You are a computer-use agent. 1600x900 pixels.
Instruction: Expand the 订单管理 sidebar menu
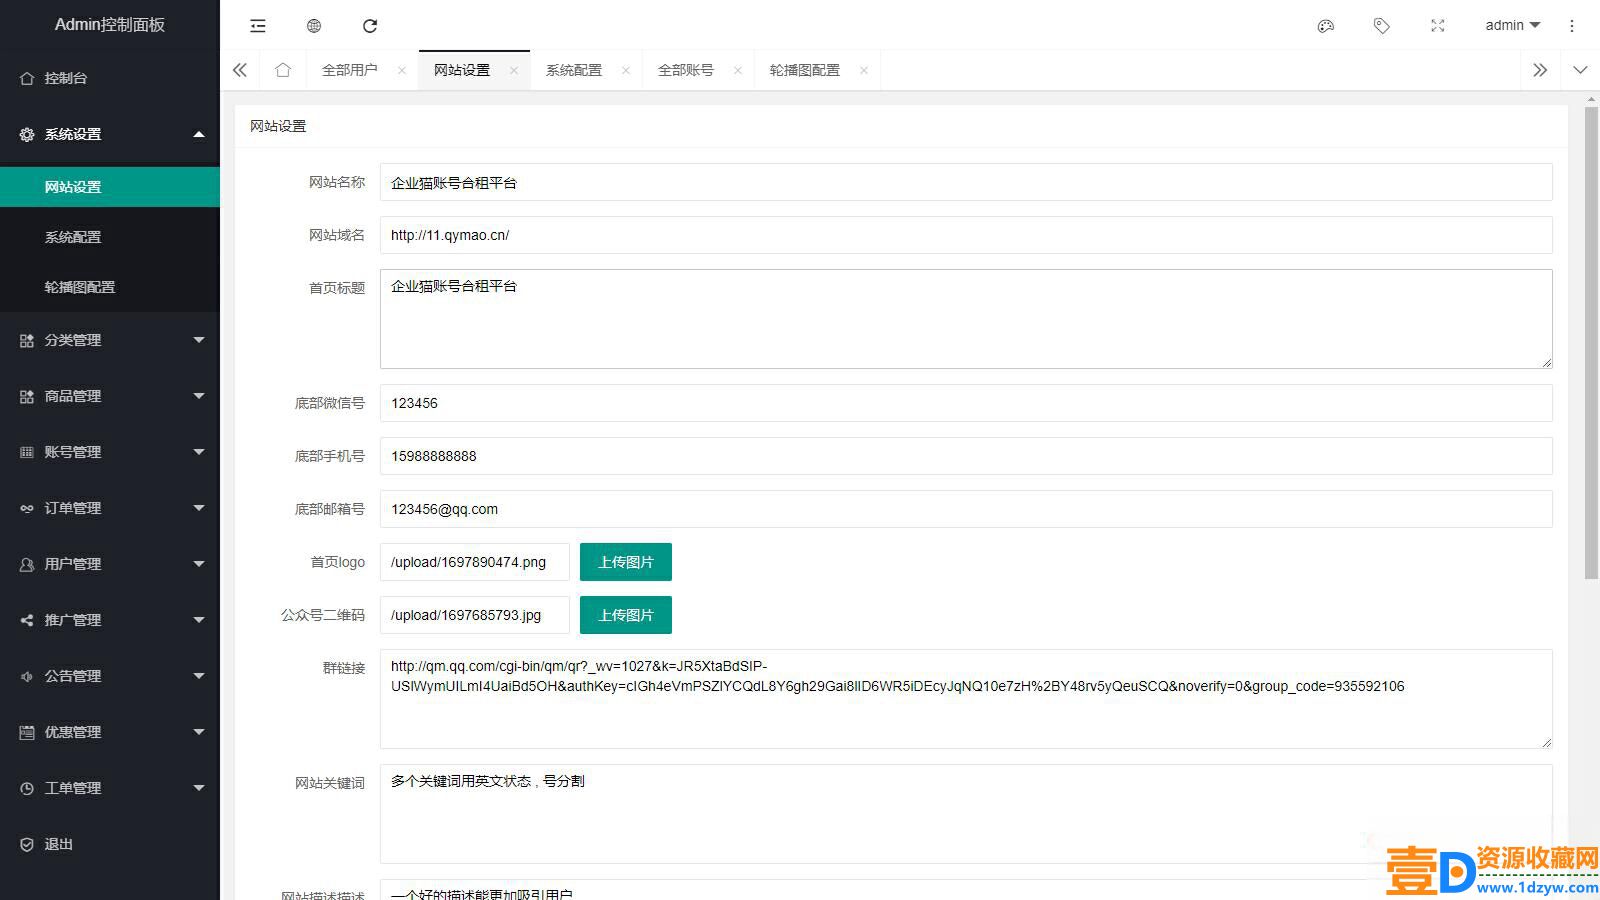pyautogui.click(x=110, y=508)
